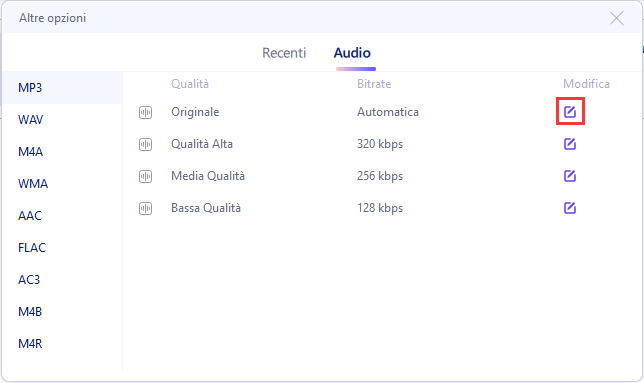Edit the Media Qualità preset
The image size is (644, 383).
point(570,176)
